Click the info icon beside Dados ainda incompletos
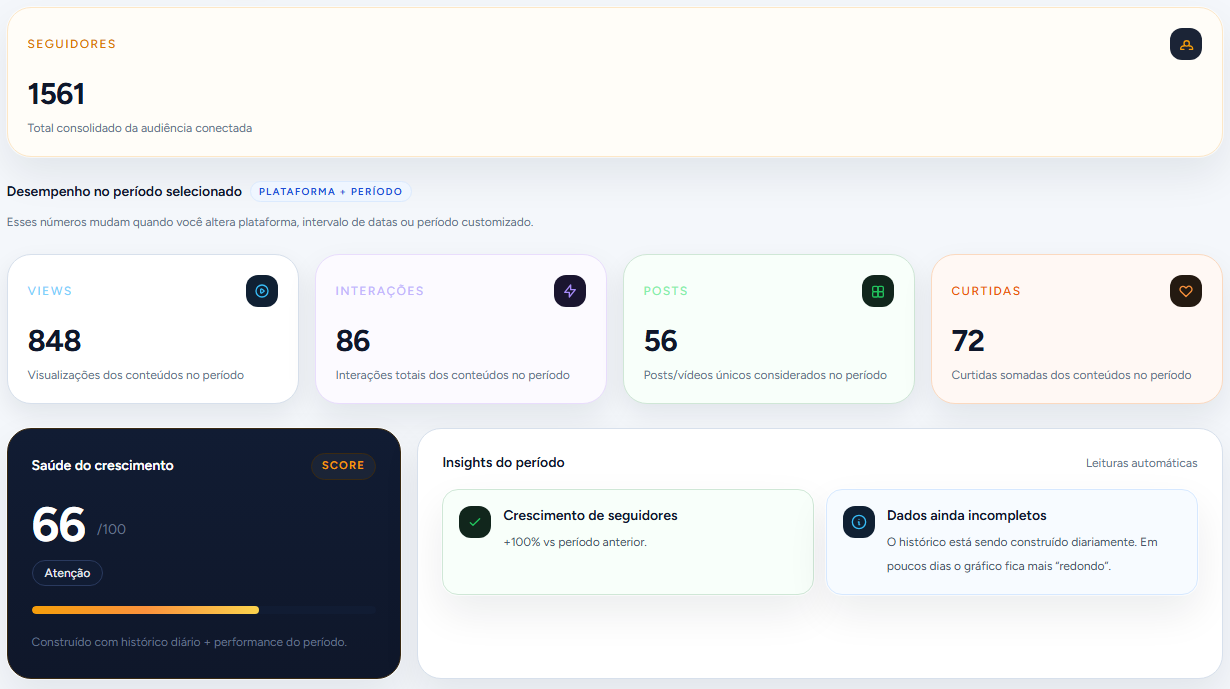Viewport: 1230px width, 689px height. pyautogui.click(x=859, y=522)
